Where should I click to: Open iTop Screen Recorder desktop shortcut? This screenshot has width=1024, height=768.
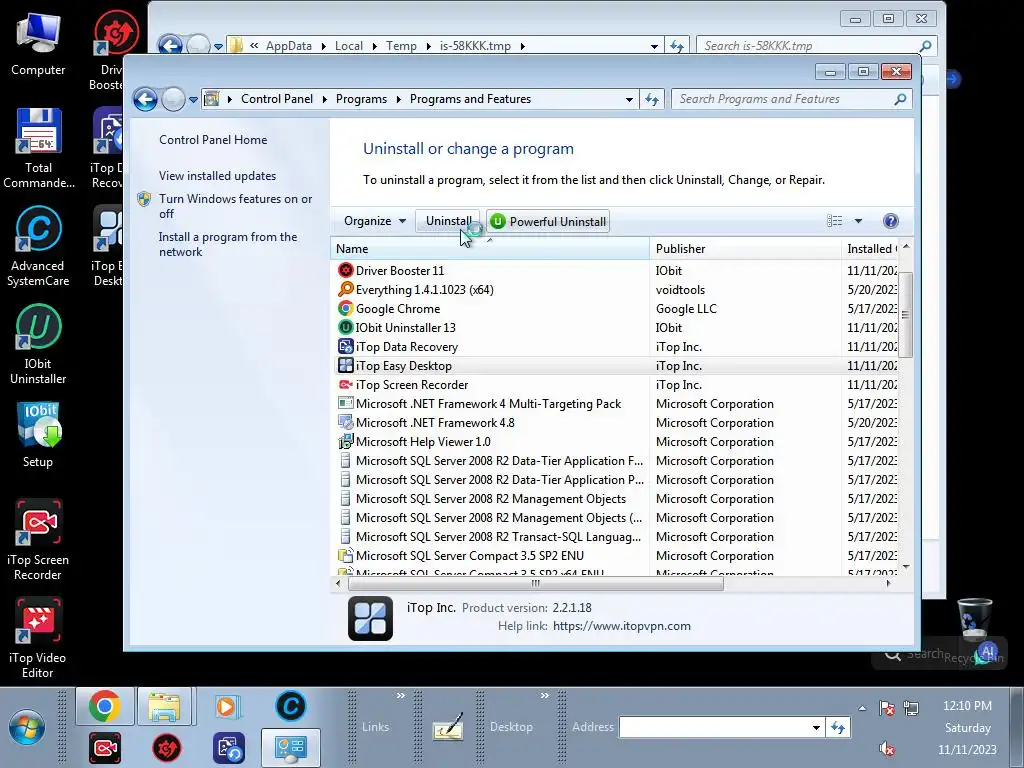[38, 541]
